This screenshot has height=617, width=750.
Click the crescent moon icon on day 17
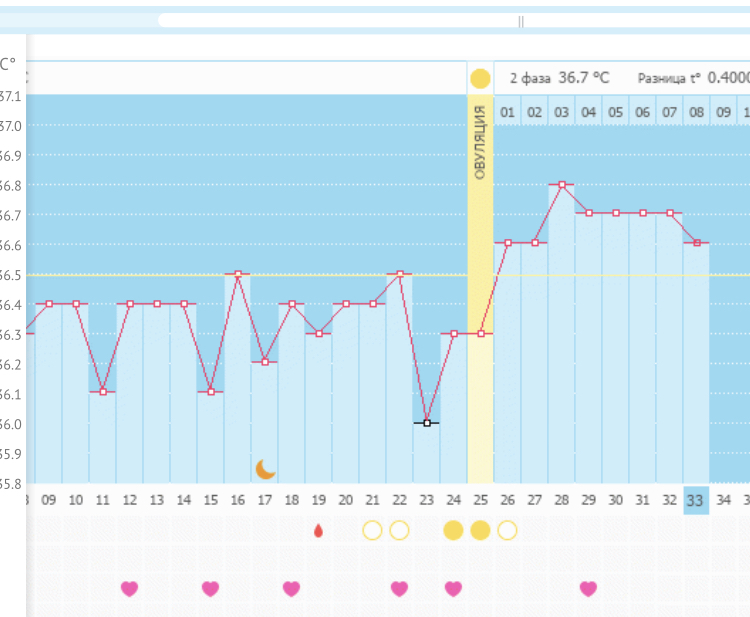(x=265, y=469)
